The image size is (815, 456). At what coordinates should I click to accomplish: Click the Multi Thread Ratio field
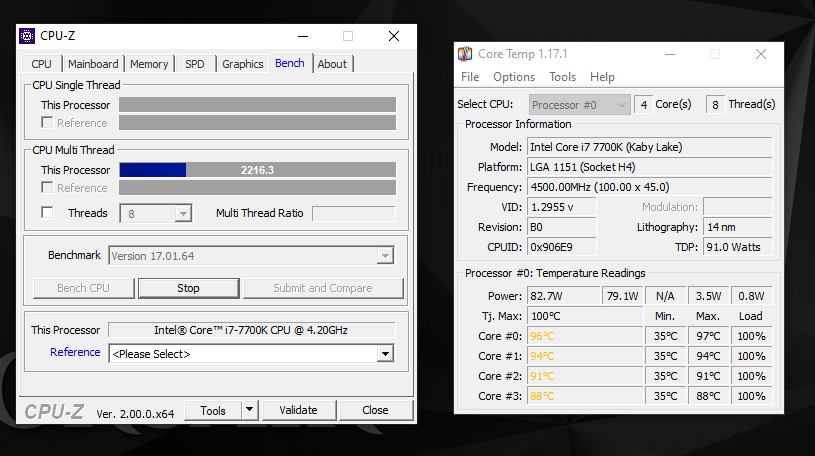click(x=353, y=213)
